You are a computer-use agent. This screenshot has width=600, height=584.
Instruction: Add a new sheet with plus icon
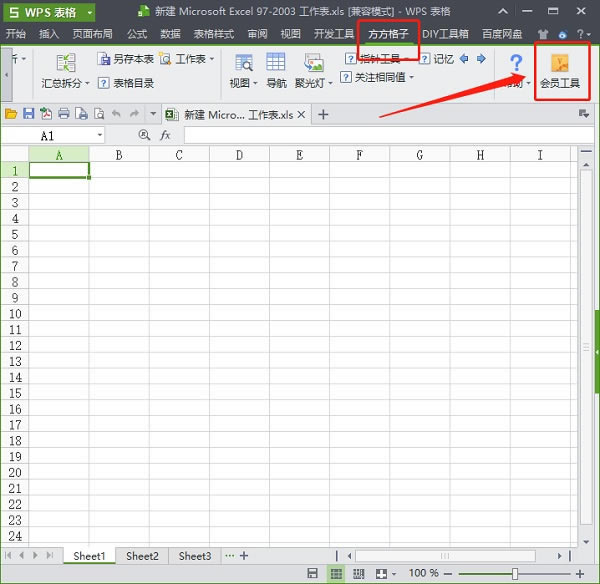(x=243, y=556)
